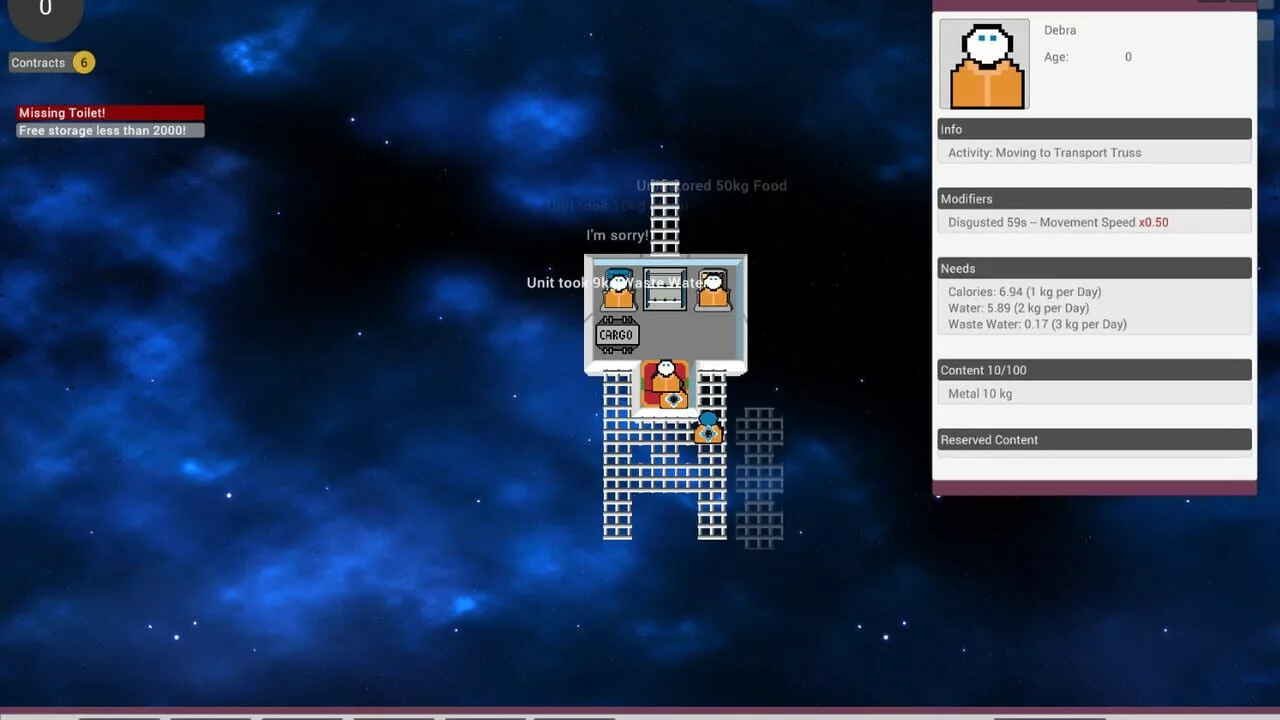The image size is (1280, 720).
Task: Select the free storage warning alert
Action: coord(110,131)
